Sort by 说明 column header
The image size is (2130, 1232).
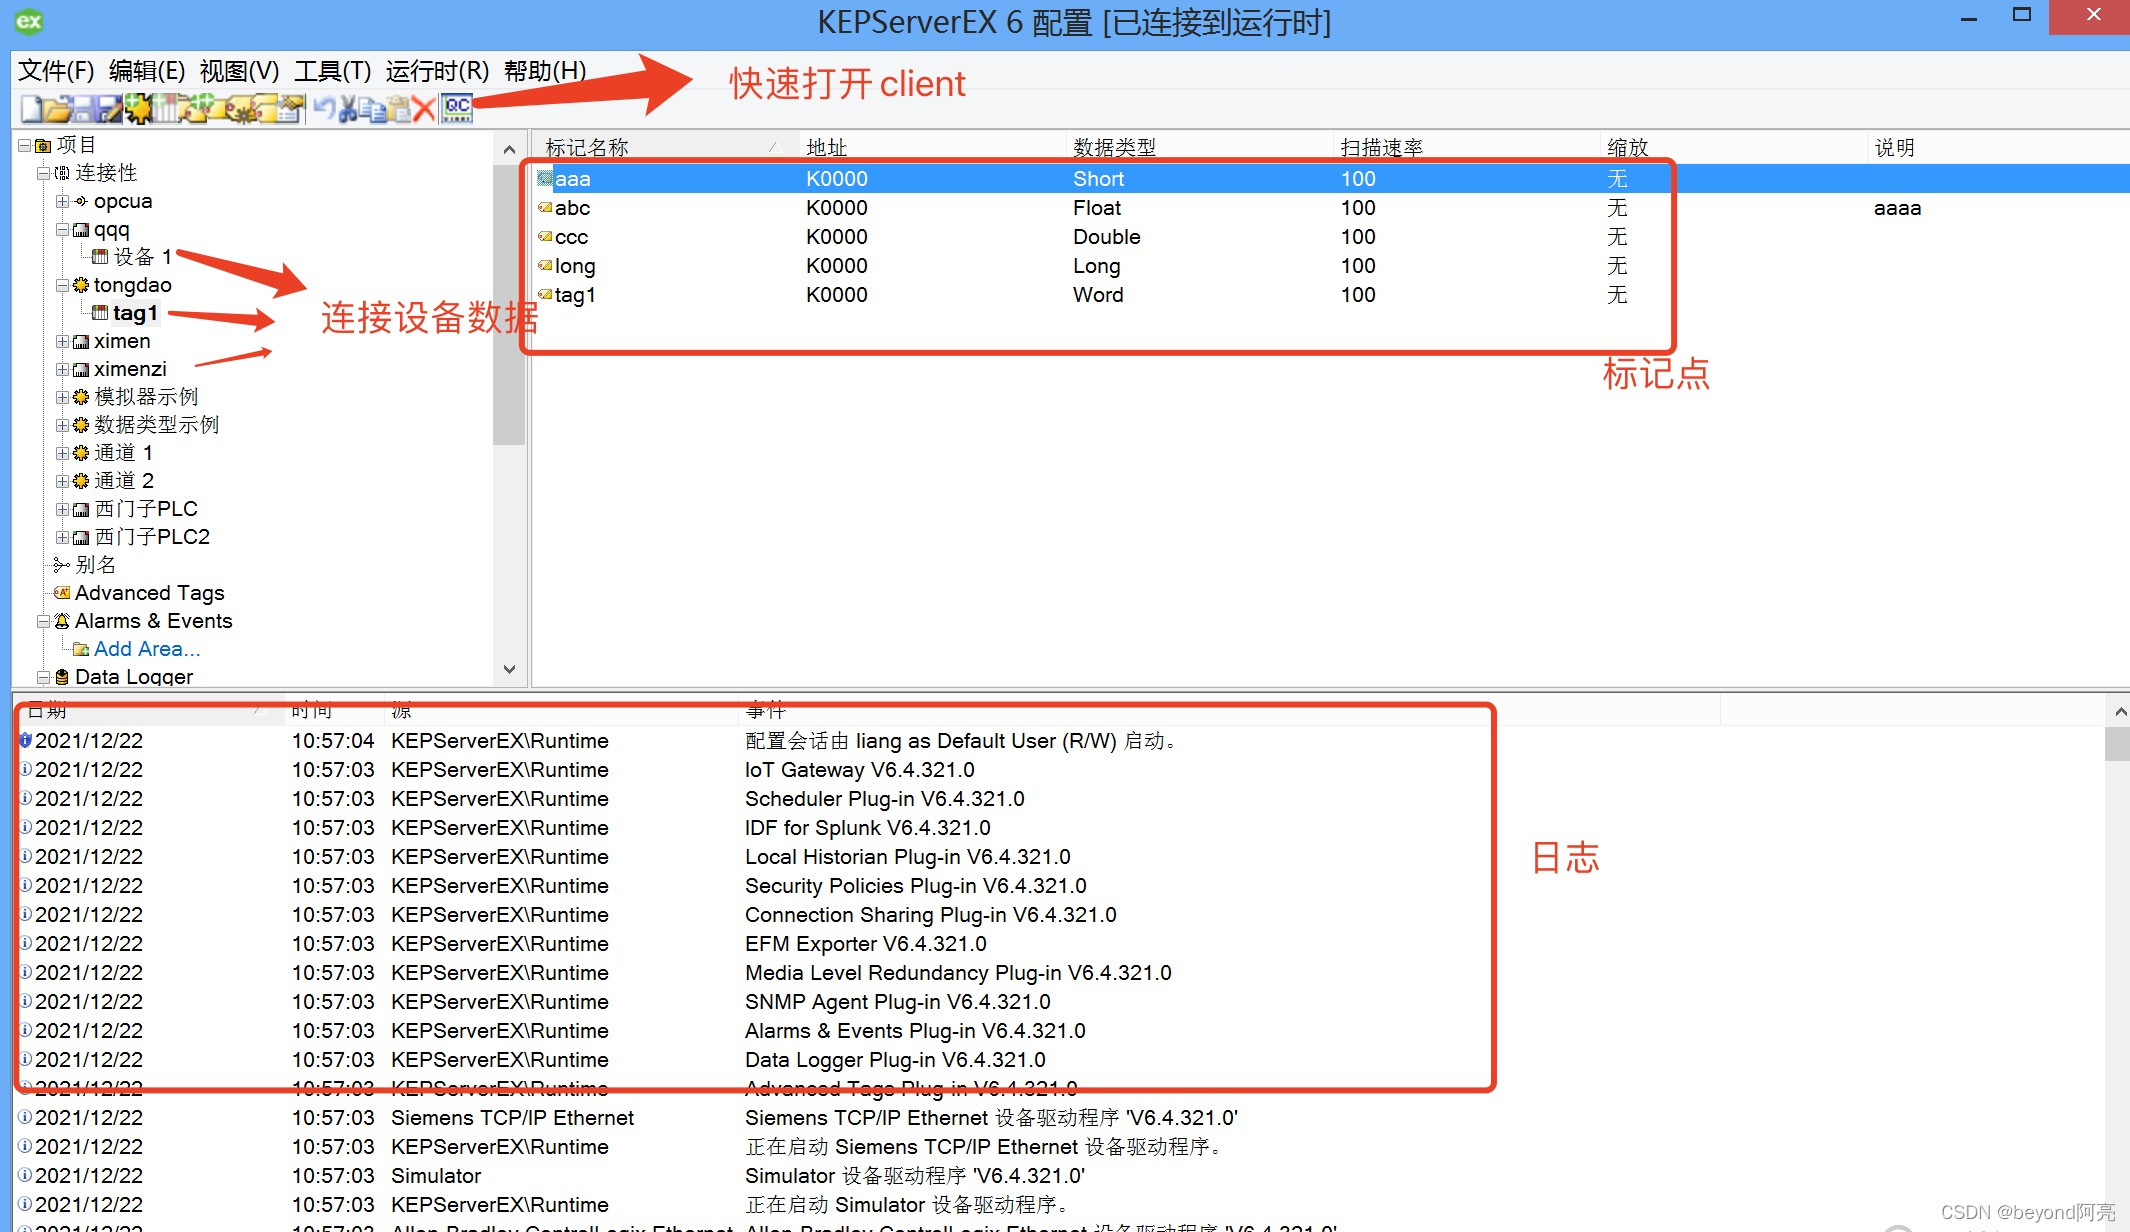[1998, 147]
